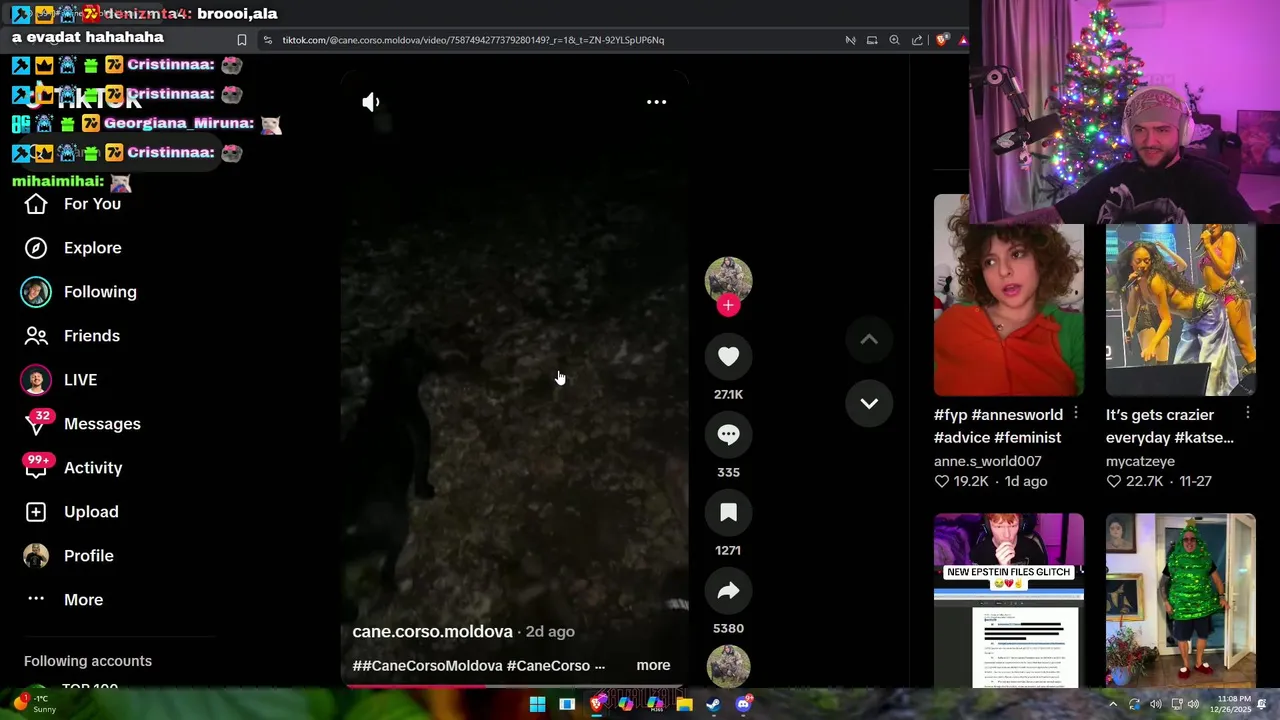Open the anne.s_world007 profile link

tap(987, 461)
